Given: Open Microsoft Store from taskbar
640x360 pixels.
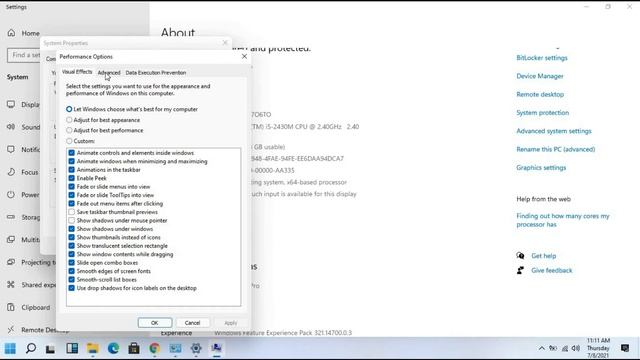Looking at the screenshot, I should 134,348.
